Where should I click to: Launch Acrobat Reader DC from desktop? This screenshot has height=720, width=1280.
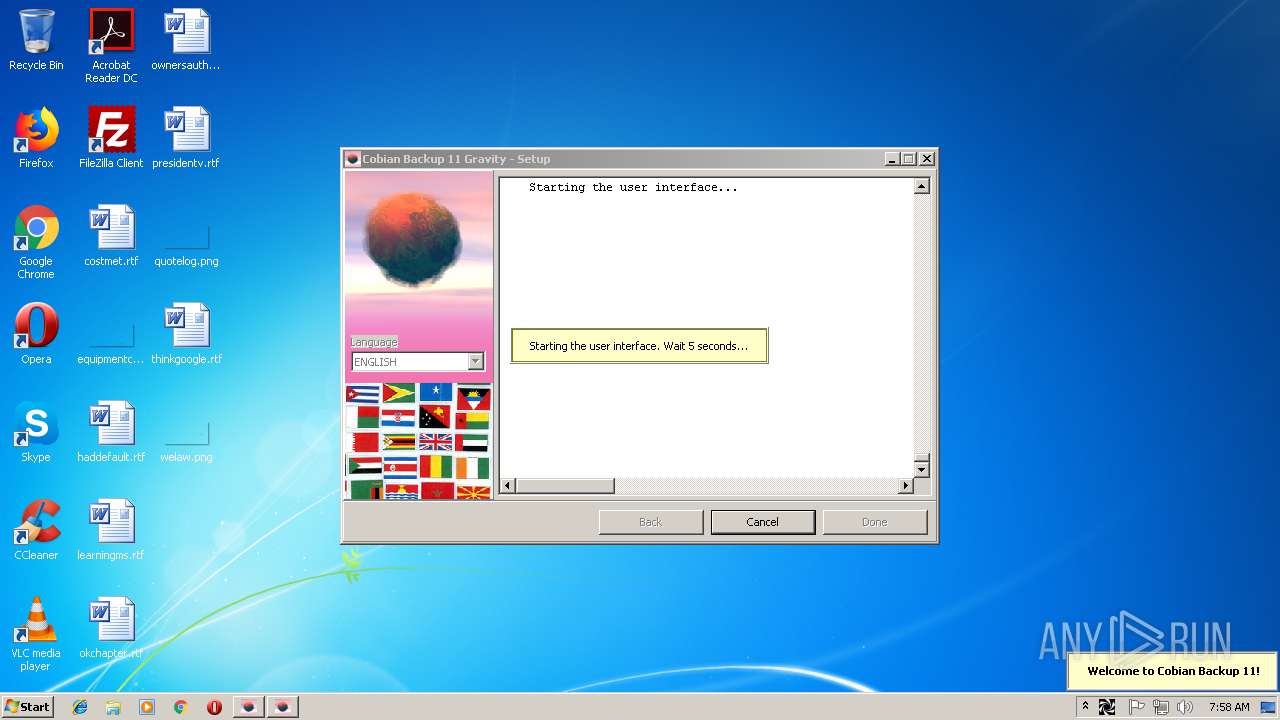[x=111, y=46]
